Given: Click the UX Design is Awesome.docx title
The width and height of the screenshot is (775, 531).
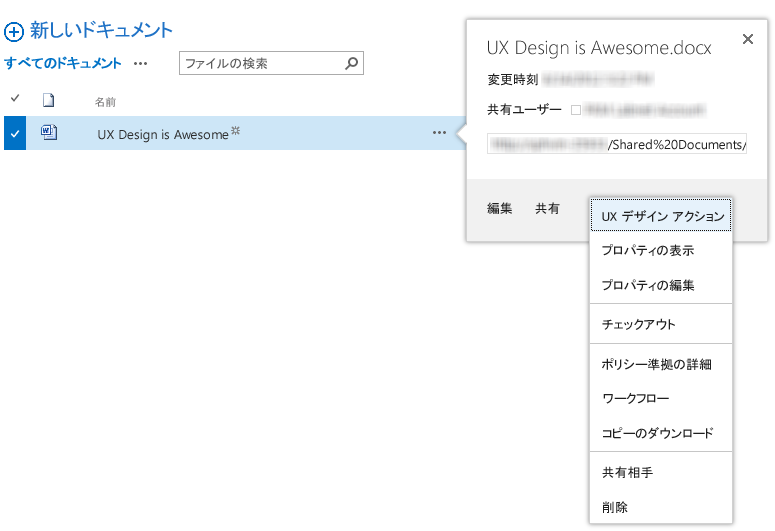Looking at the screenshot, I should 599,48.
